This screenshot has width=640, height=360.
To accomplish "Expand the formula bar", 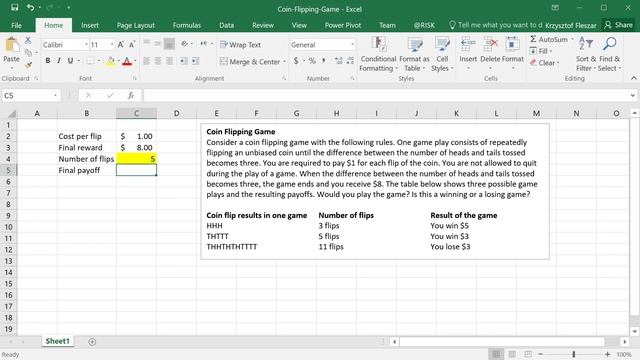I will coord(633,96).
